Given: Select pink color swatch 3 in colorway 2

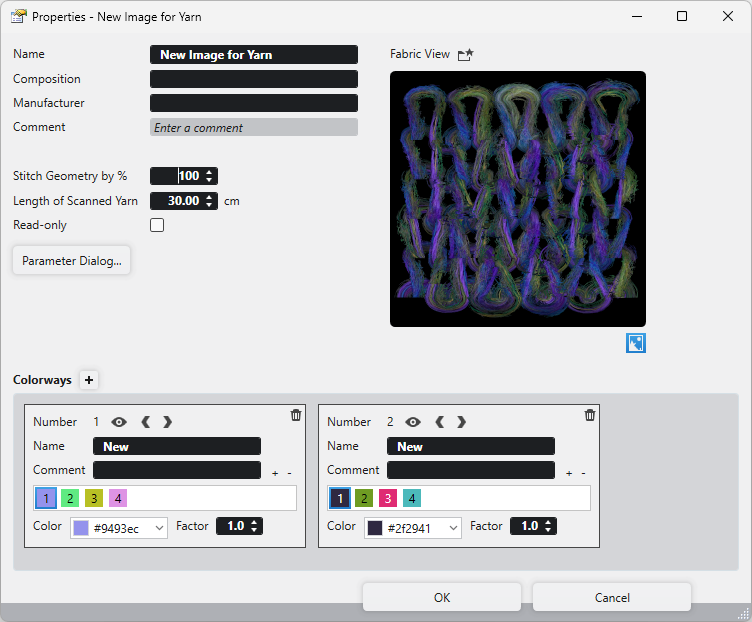Looking at the screenshot, I should pyautogui.click(x=388, y=498).
